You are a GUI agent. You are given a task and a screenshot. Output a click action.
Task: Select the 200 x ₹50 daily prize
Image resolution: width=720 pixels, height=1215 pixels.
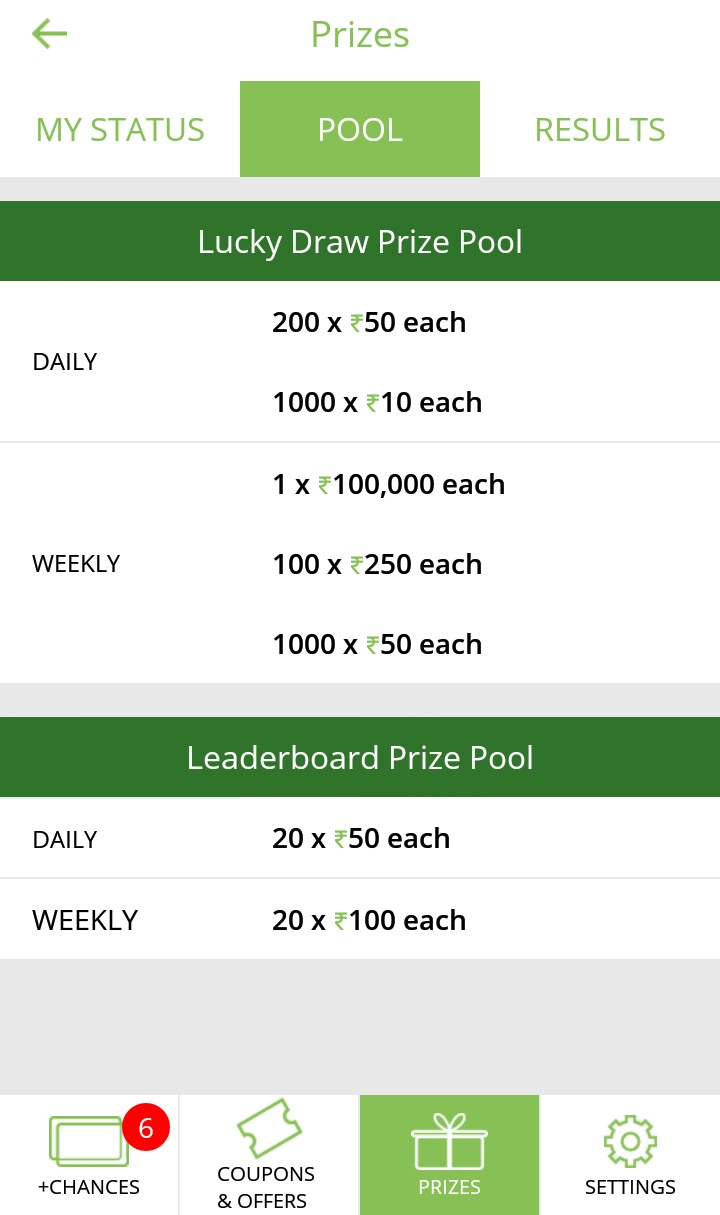(x=369, y=323)
